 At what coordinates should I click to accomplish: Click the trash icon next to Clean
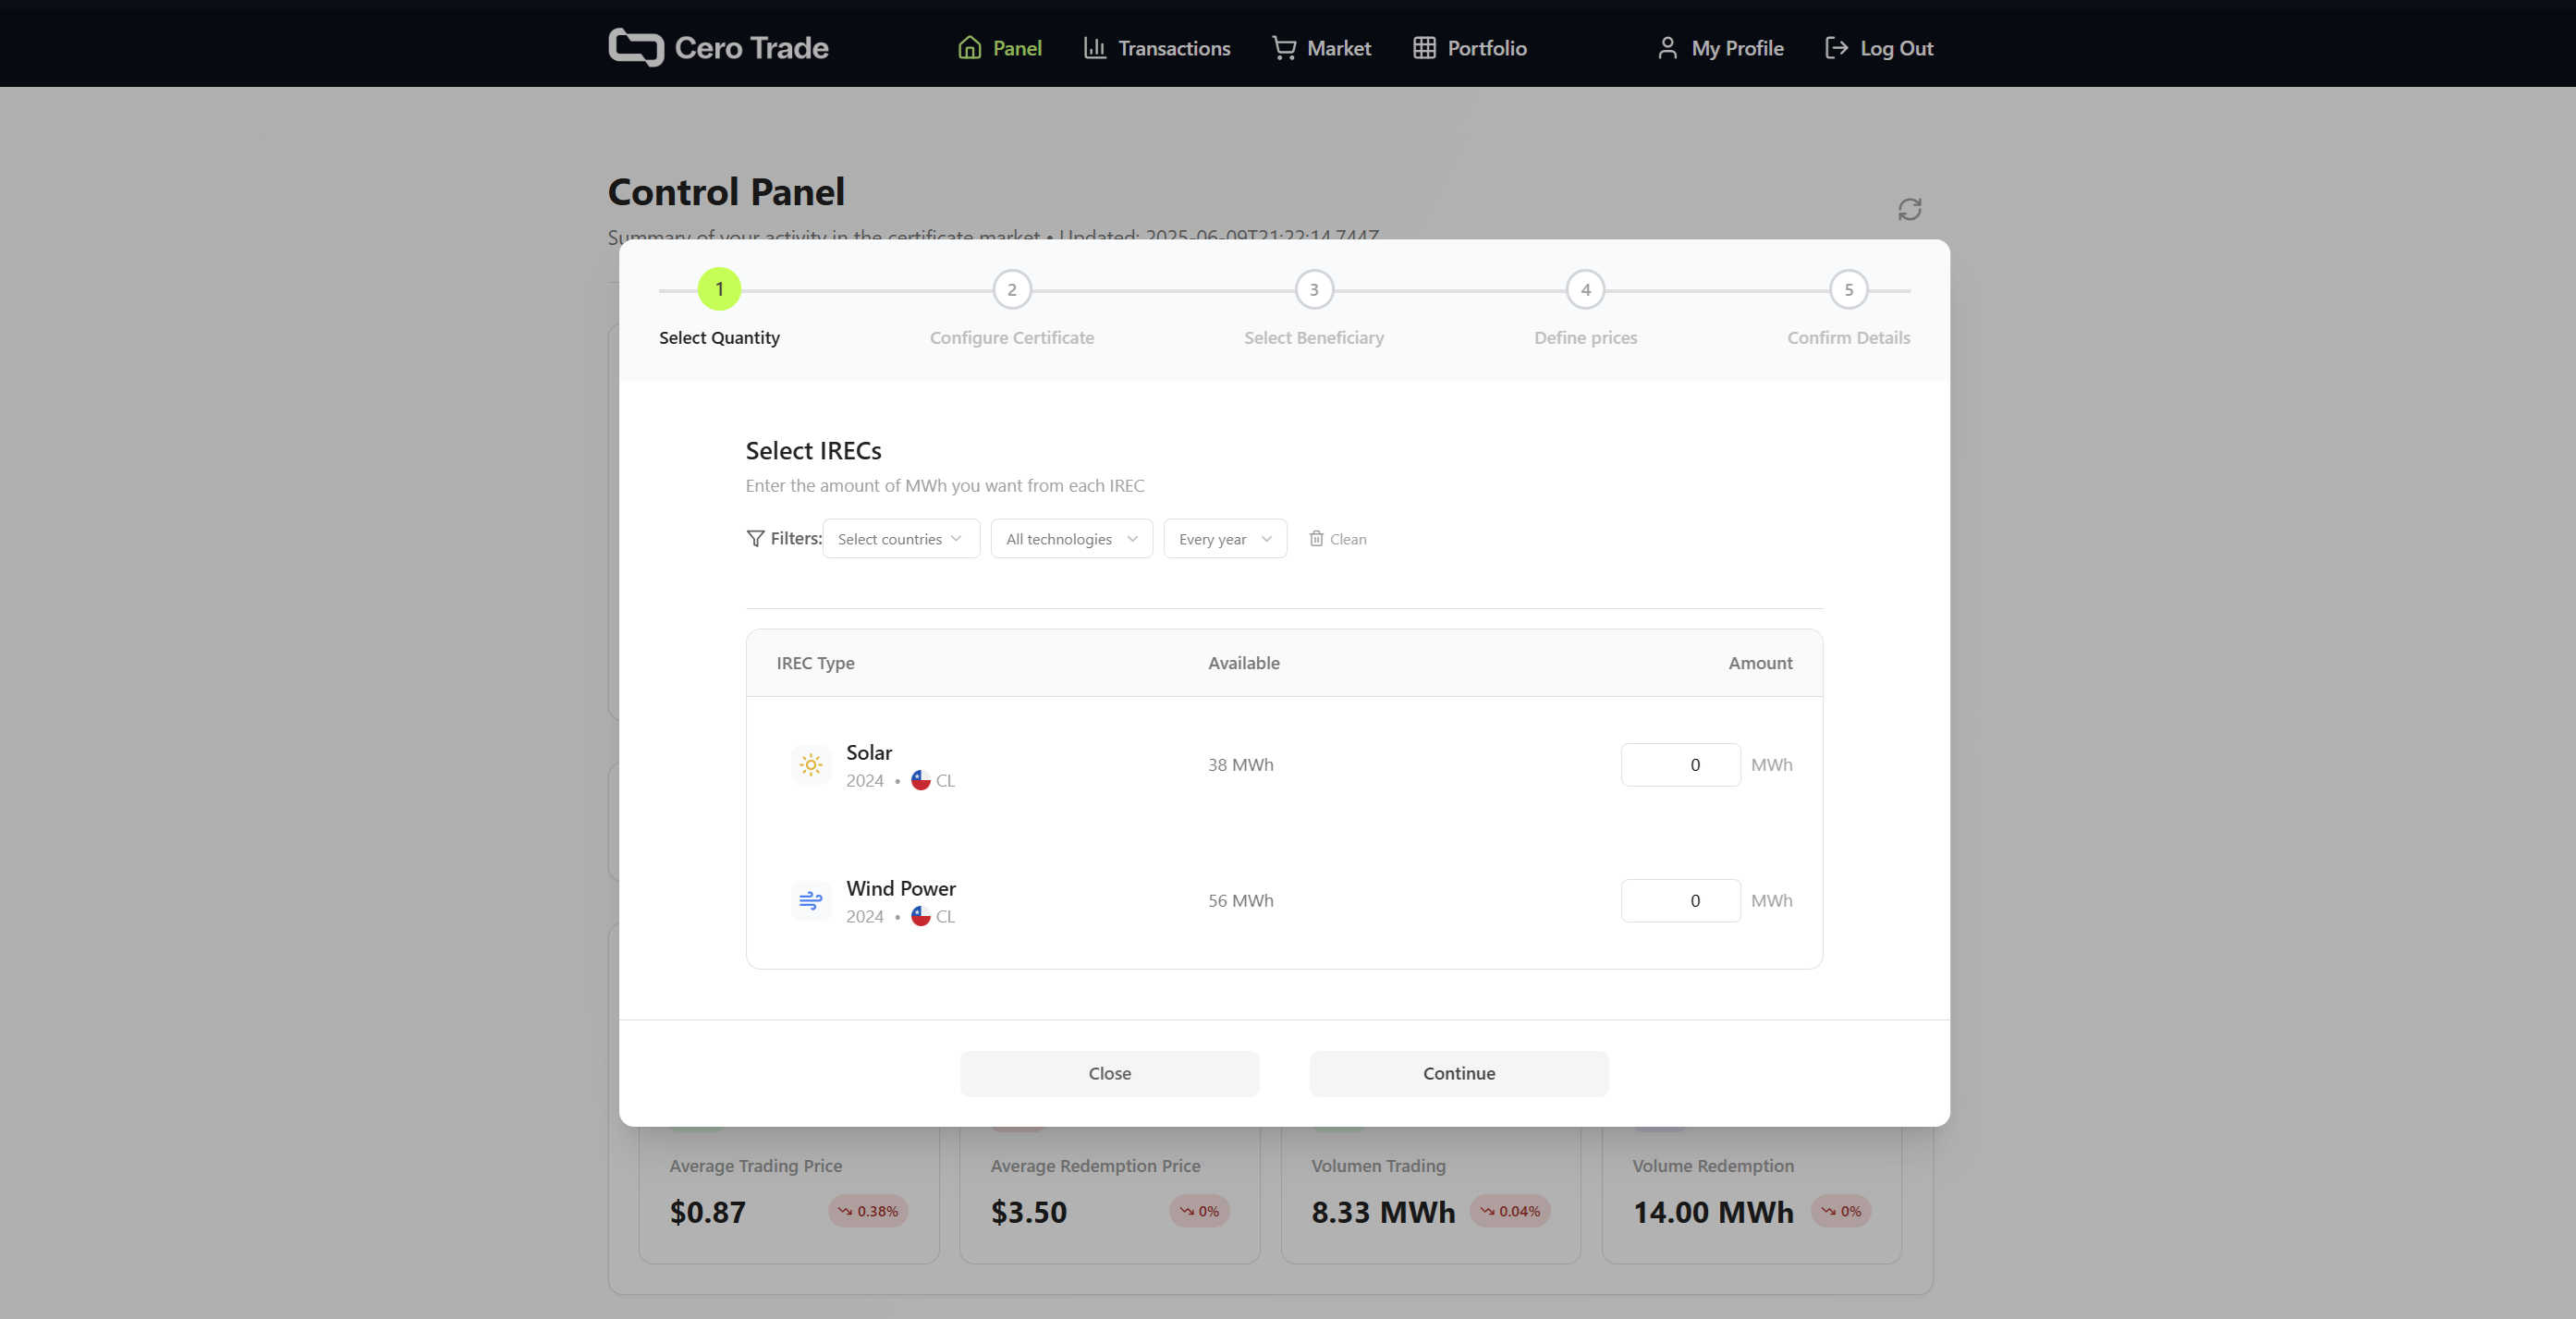[x=1316, y=539]
